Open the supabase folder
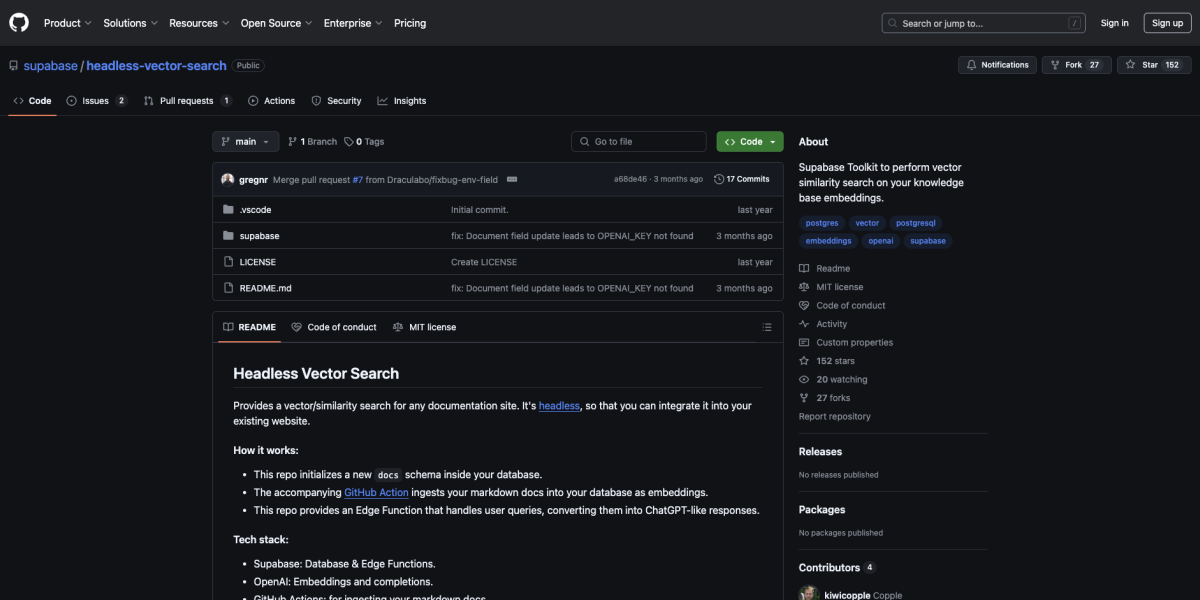Viewport: 1200px width, 600px height. pyautogui.click(x=259, y=236)
